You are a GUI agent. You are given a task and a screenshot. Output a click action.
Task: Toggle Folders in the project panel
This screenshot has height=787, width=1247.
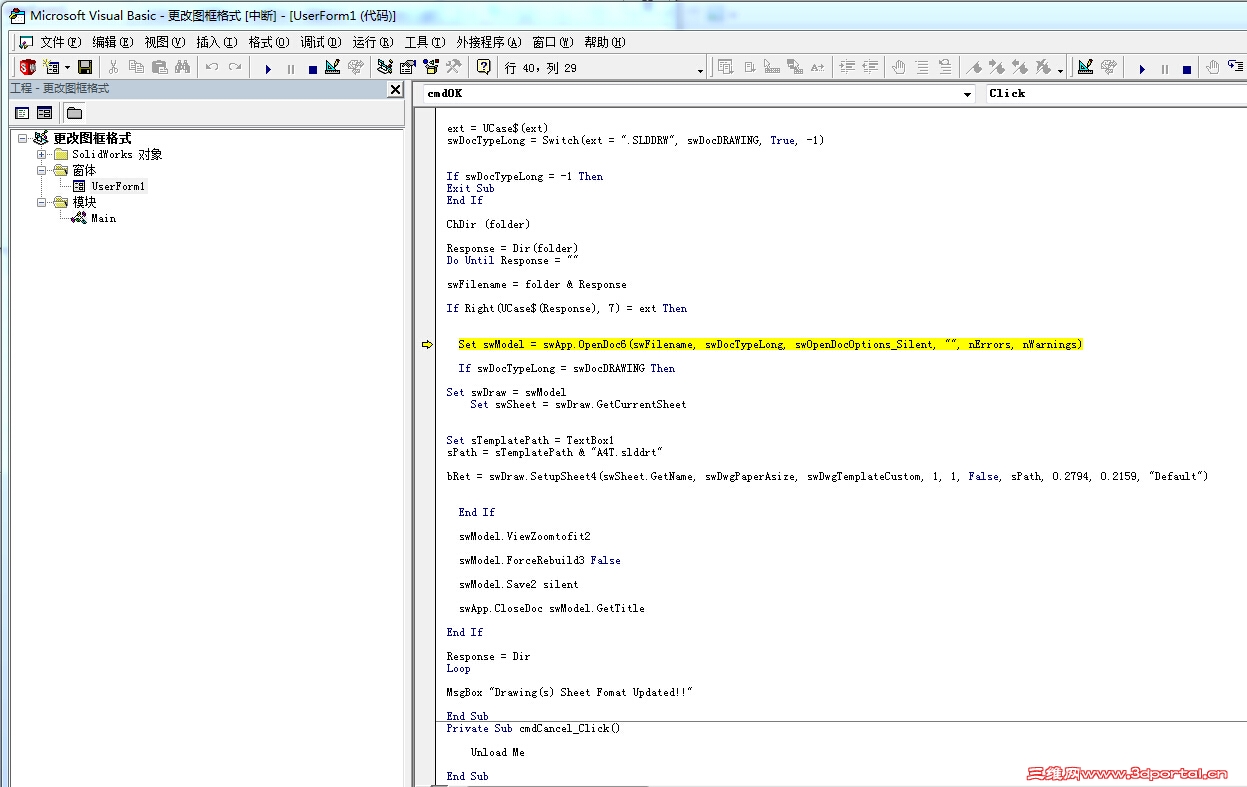74,112
